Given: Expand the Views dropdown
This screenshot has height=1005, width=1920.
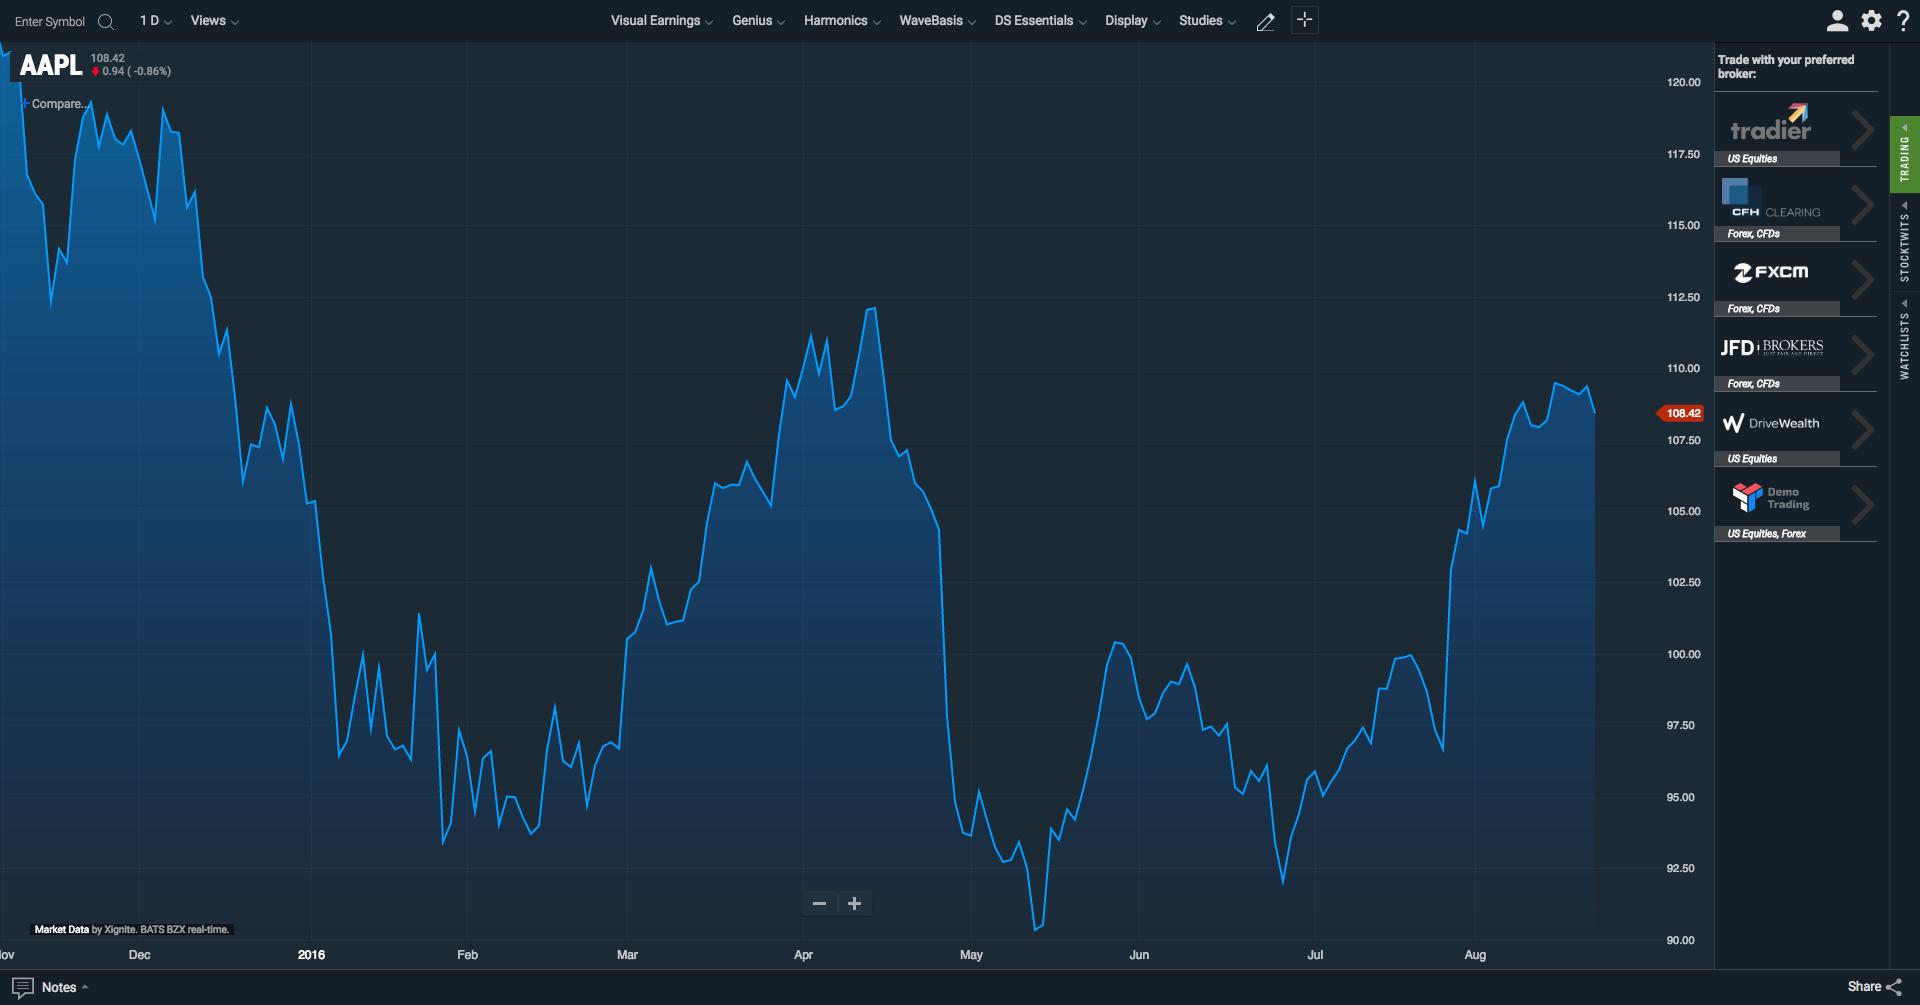Looking at the screenshot, I should pos(214,20).
